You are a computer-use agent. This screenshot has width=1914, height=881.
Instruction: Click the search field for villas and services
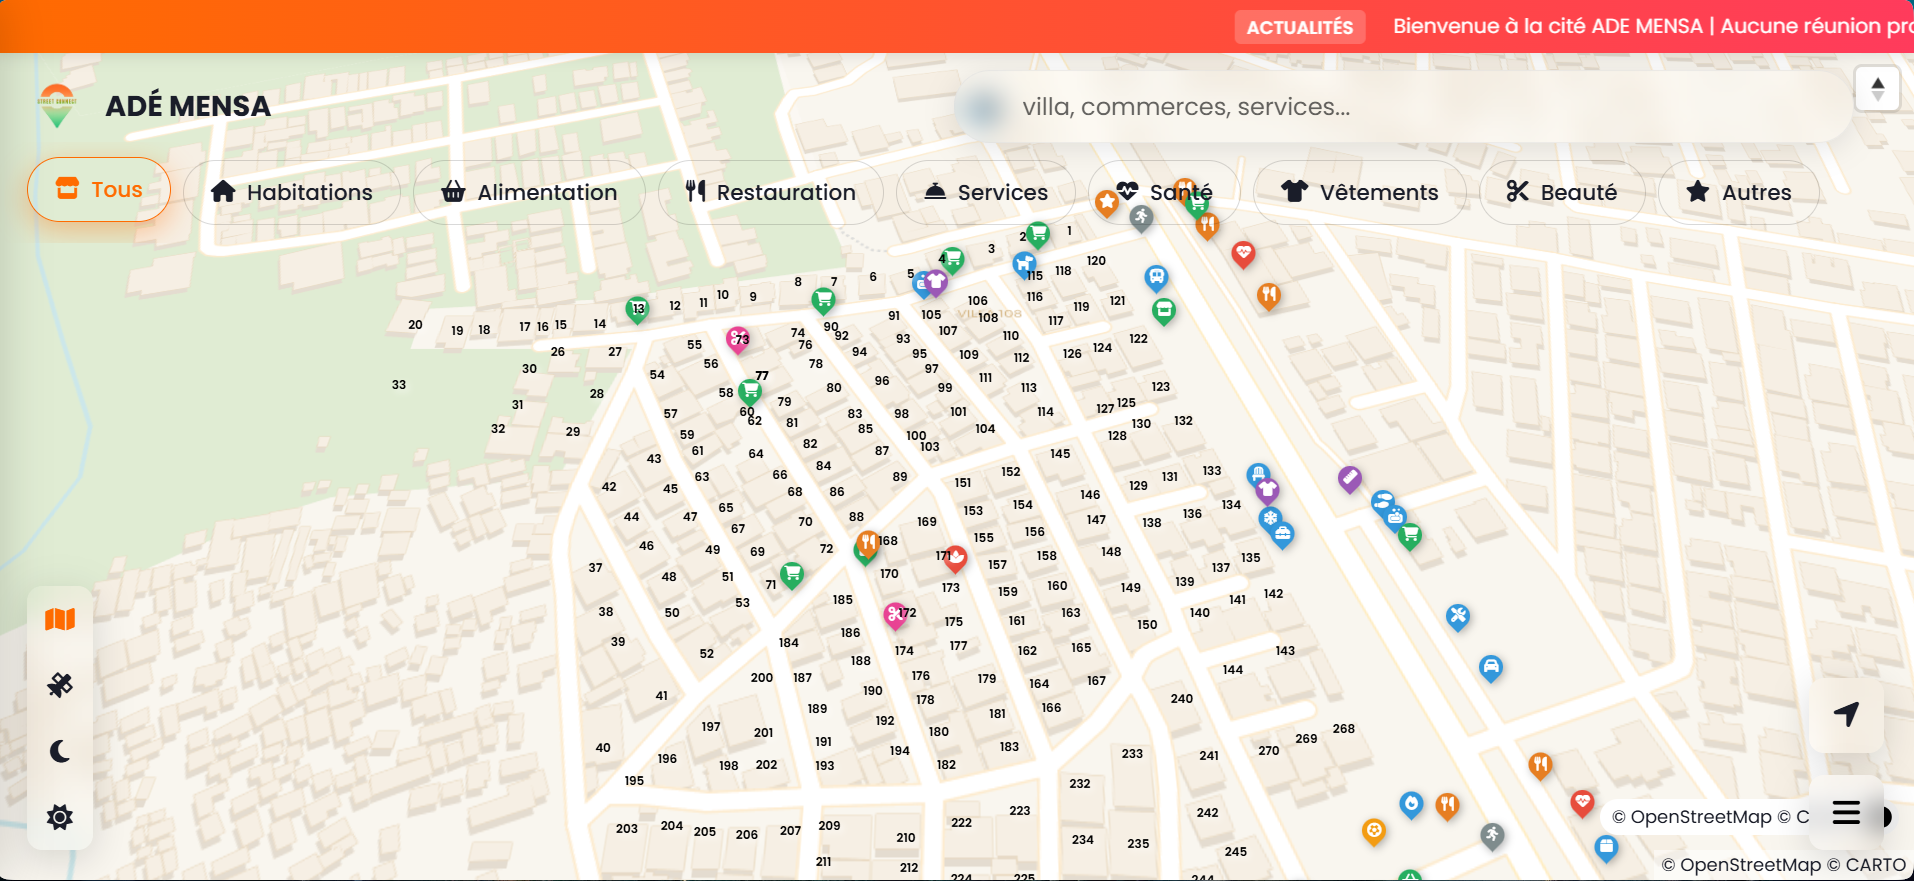click(x=1400, y=107)
